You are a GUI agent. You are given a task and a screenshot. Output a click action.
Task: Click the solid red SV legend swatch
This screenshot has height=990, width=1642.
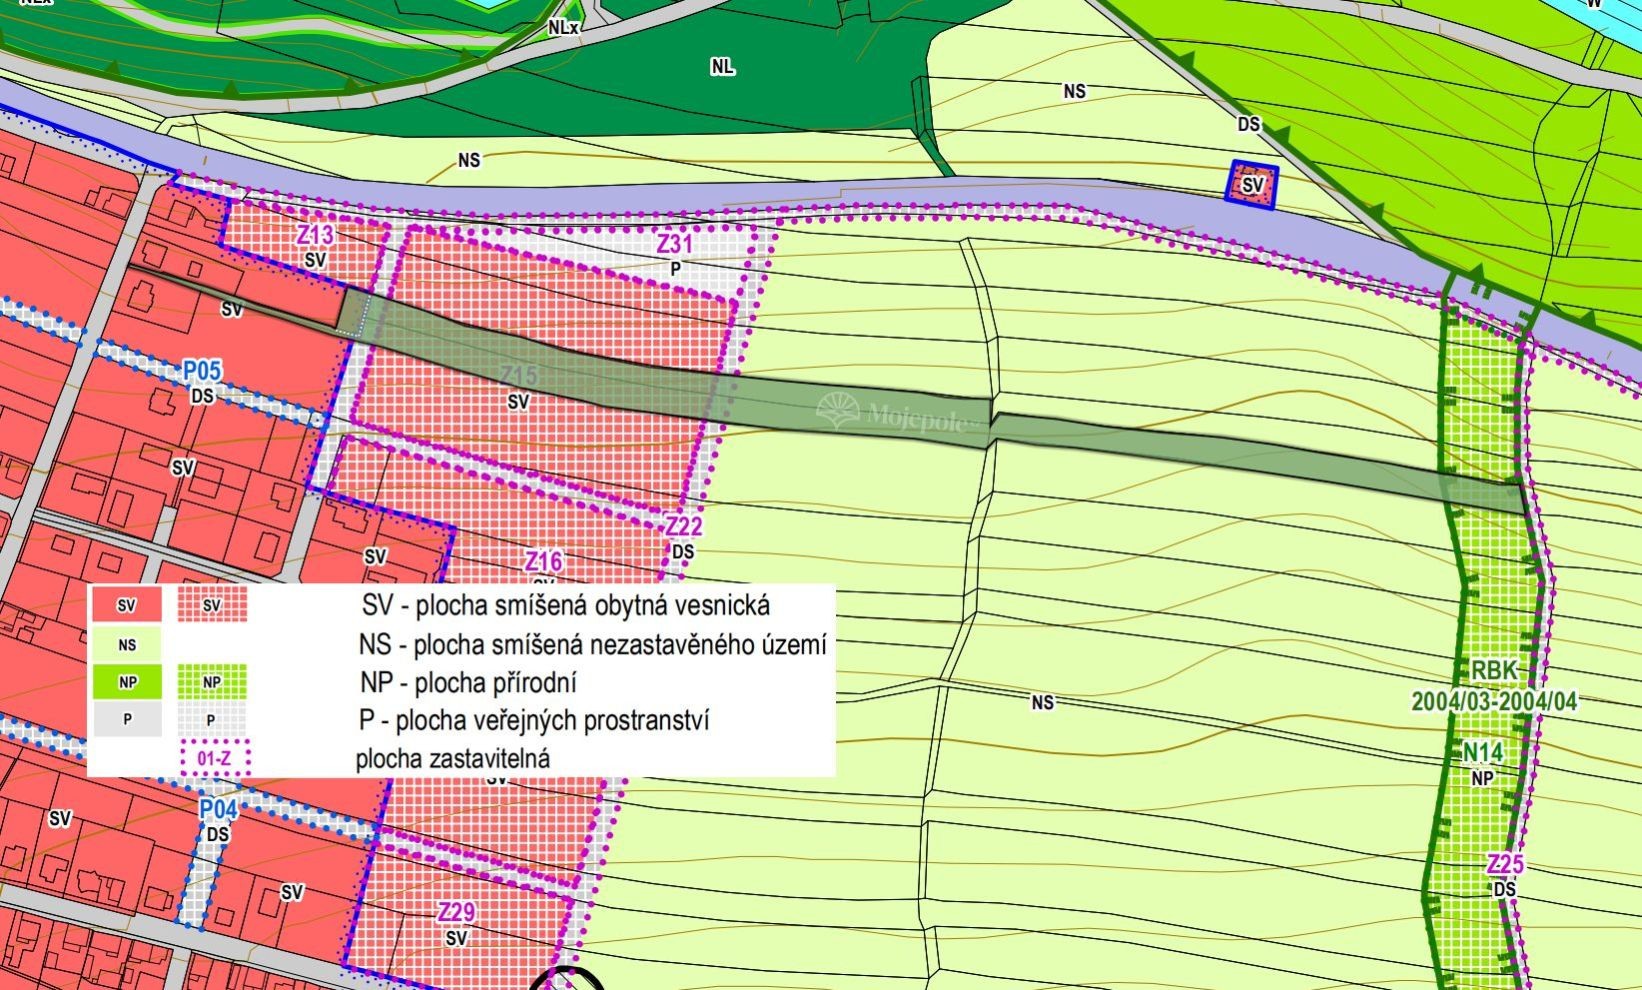click(x=127, y=605)
